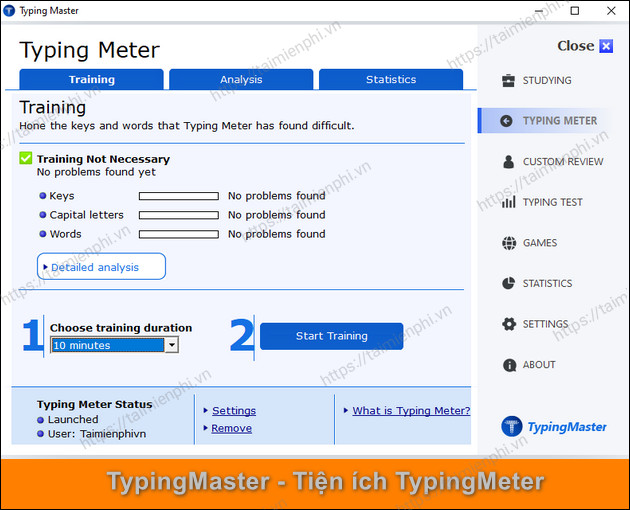
Task: Click the Statistics pie chart icon
Action: (x=508, y=283)
